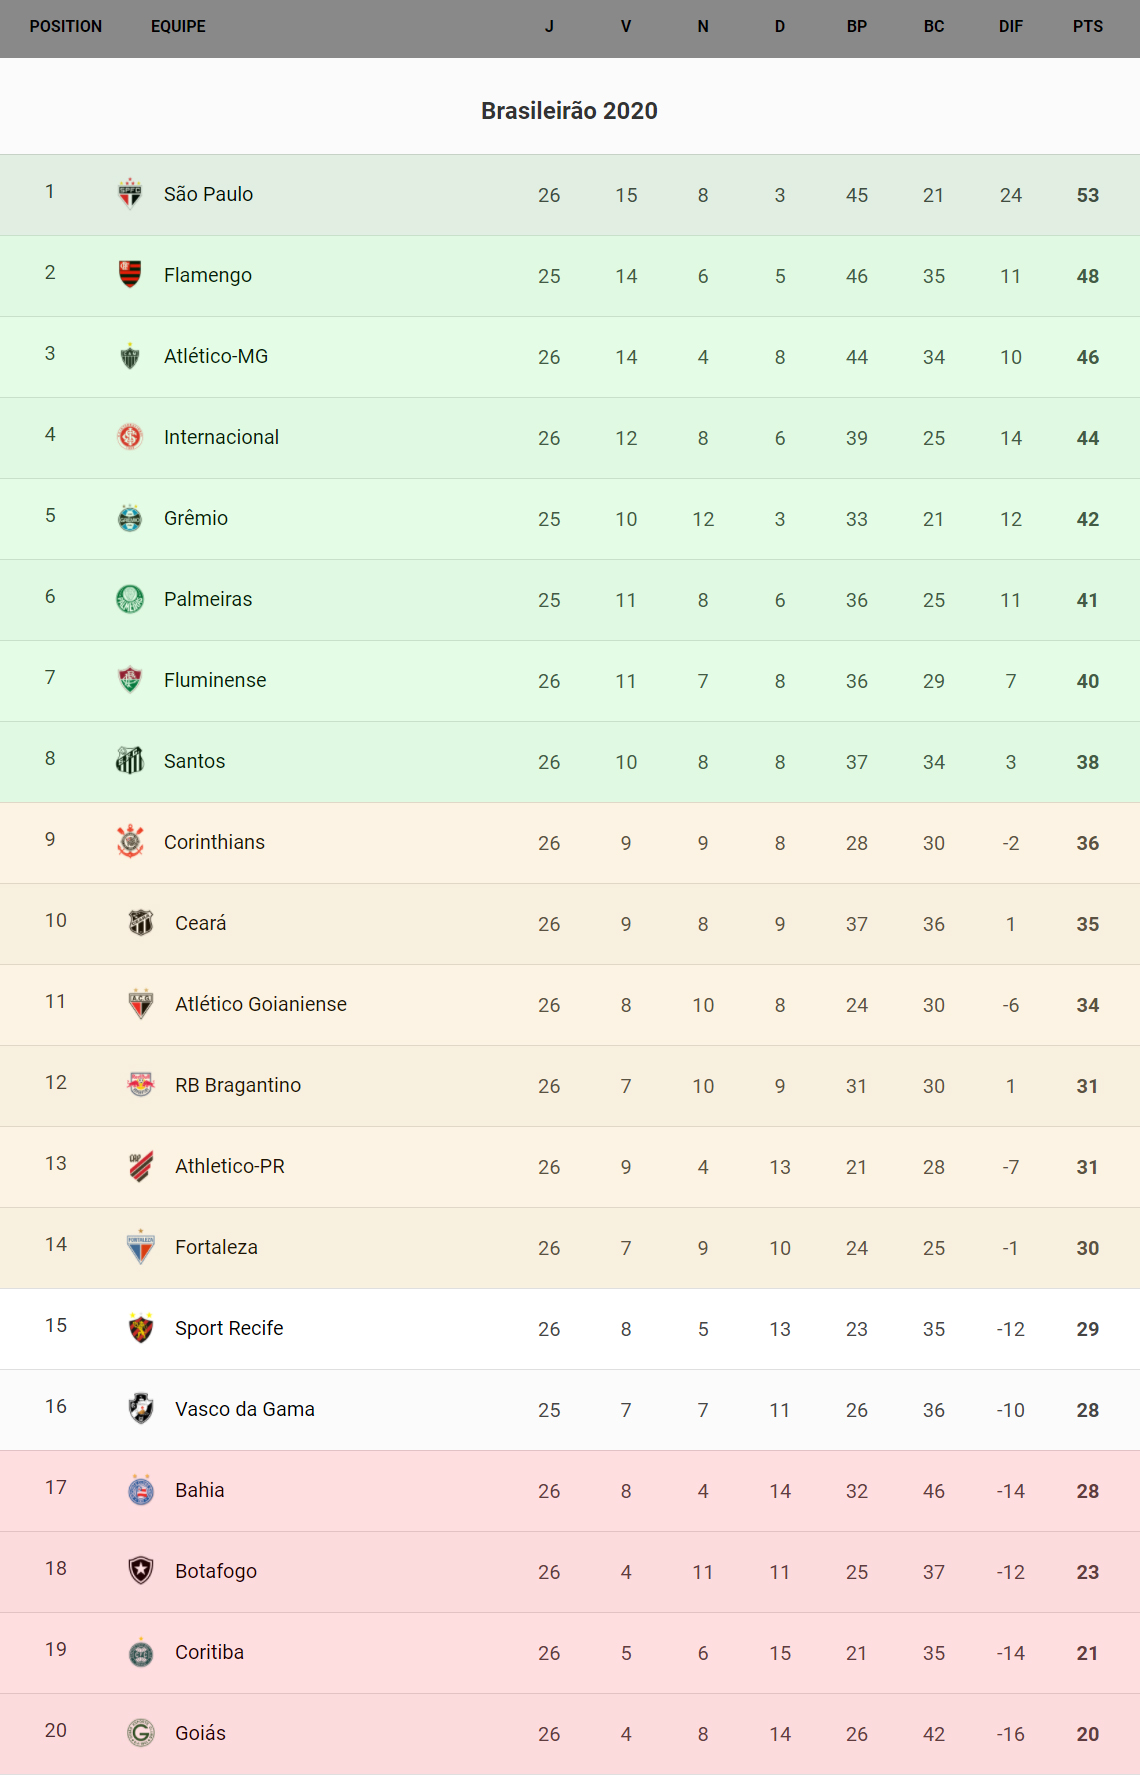Click the São Paulo club crest

pyautogui.click(x=130, y=194)
